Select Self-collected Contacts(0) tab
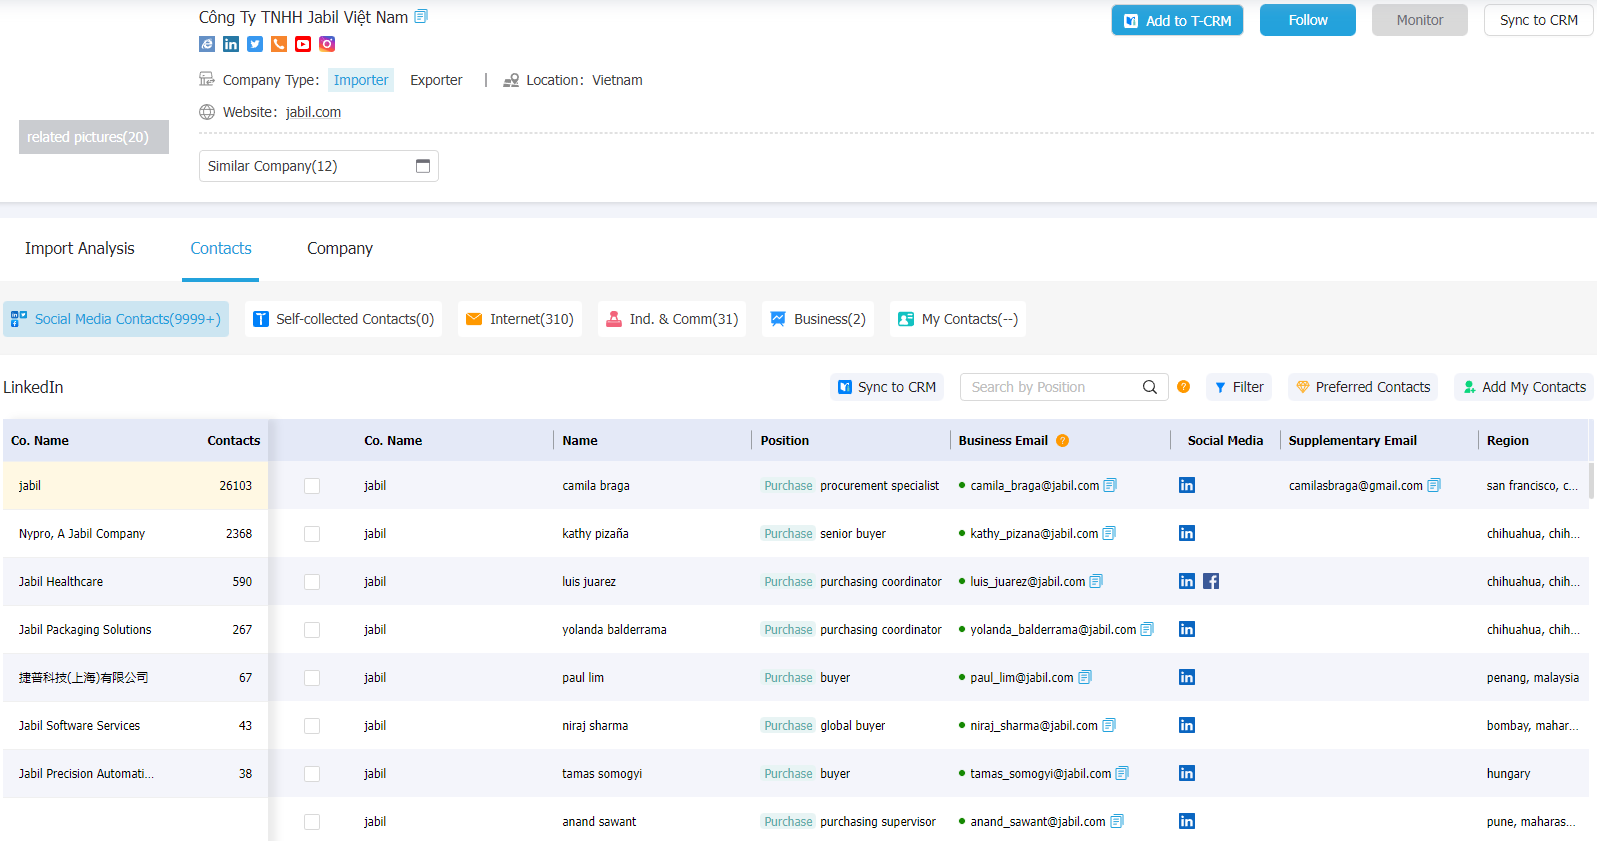Screen dimensions: 1597x841 pyautogui.click(x=343, y=319)
